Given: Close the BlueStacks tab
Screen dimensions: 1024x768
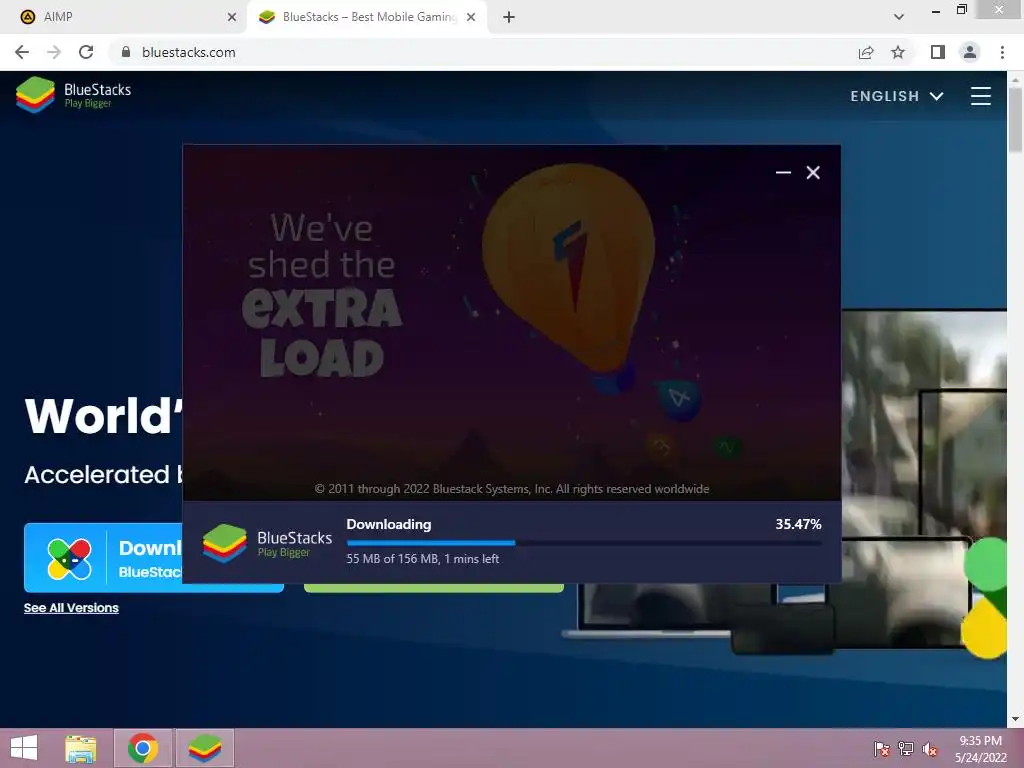Looking at the screenshot, I should pyautogui.click(x=471, y=17).
